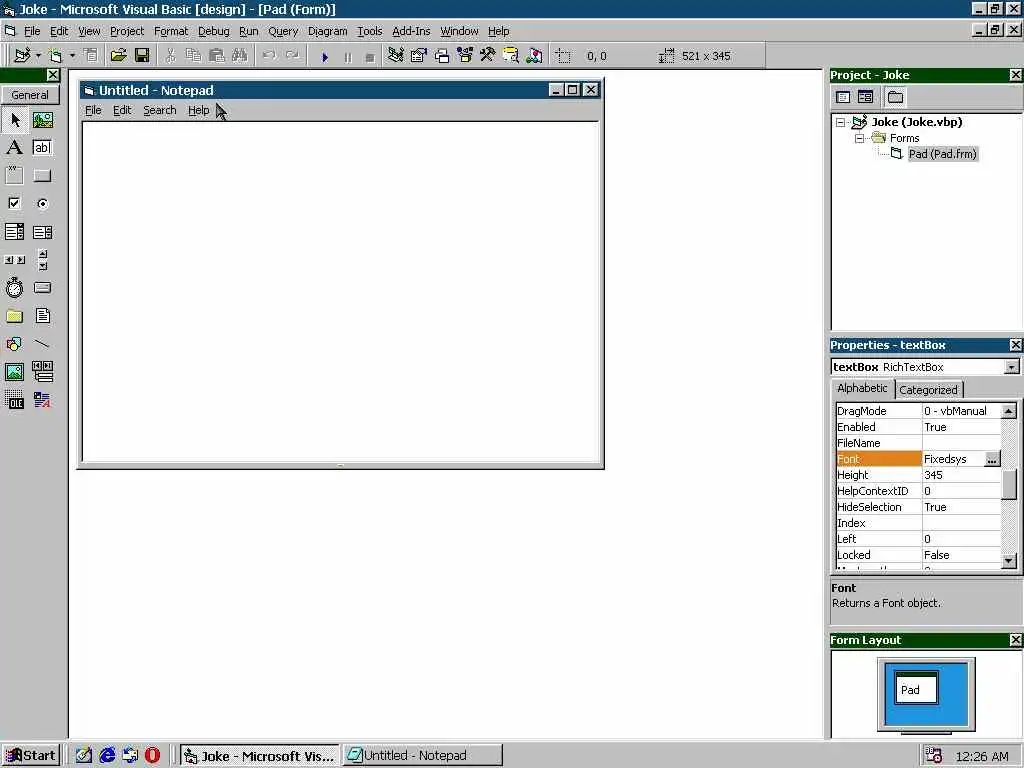Select the ListBox control tool
This screenshot has width=1024, height=768.
point(42,231)
